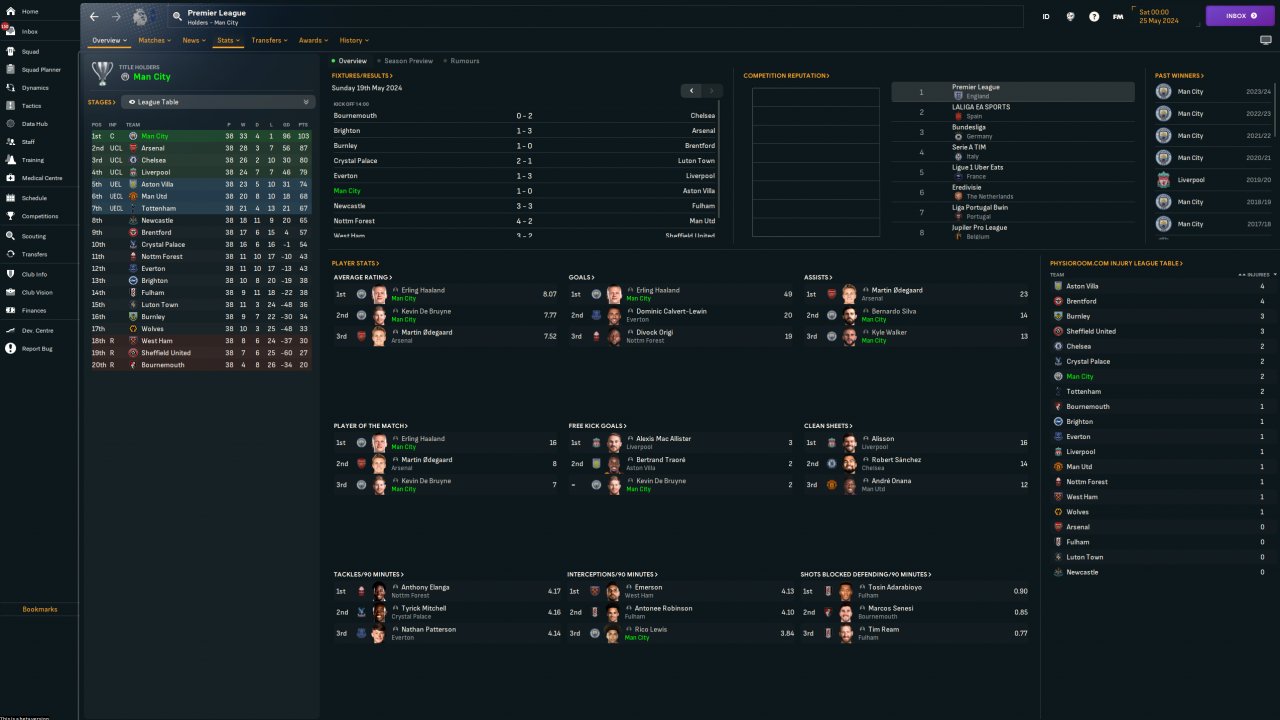Click the Stages expander label

point(101,102)
